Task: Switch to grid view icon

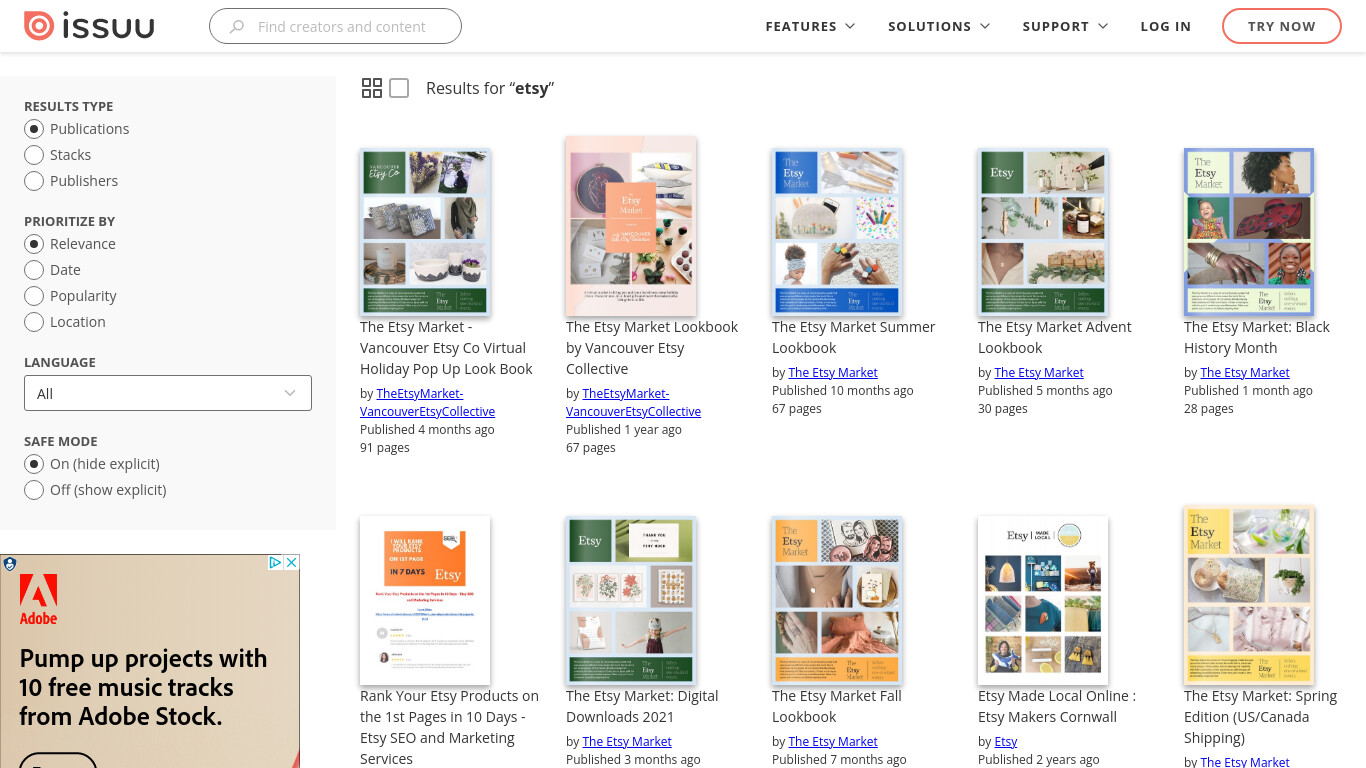Action: pyautogui.click(x=372, y=88)
